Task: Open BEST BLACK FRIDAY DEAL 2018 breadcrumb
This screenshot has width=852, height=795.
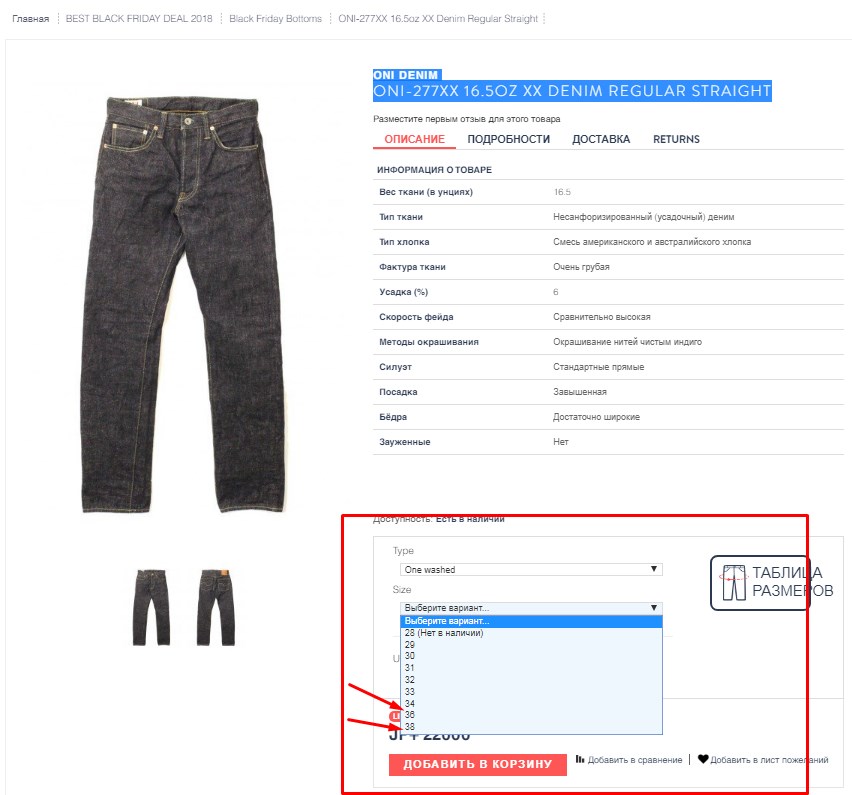Action: (139, 18)
